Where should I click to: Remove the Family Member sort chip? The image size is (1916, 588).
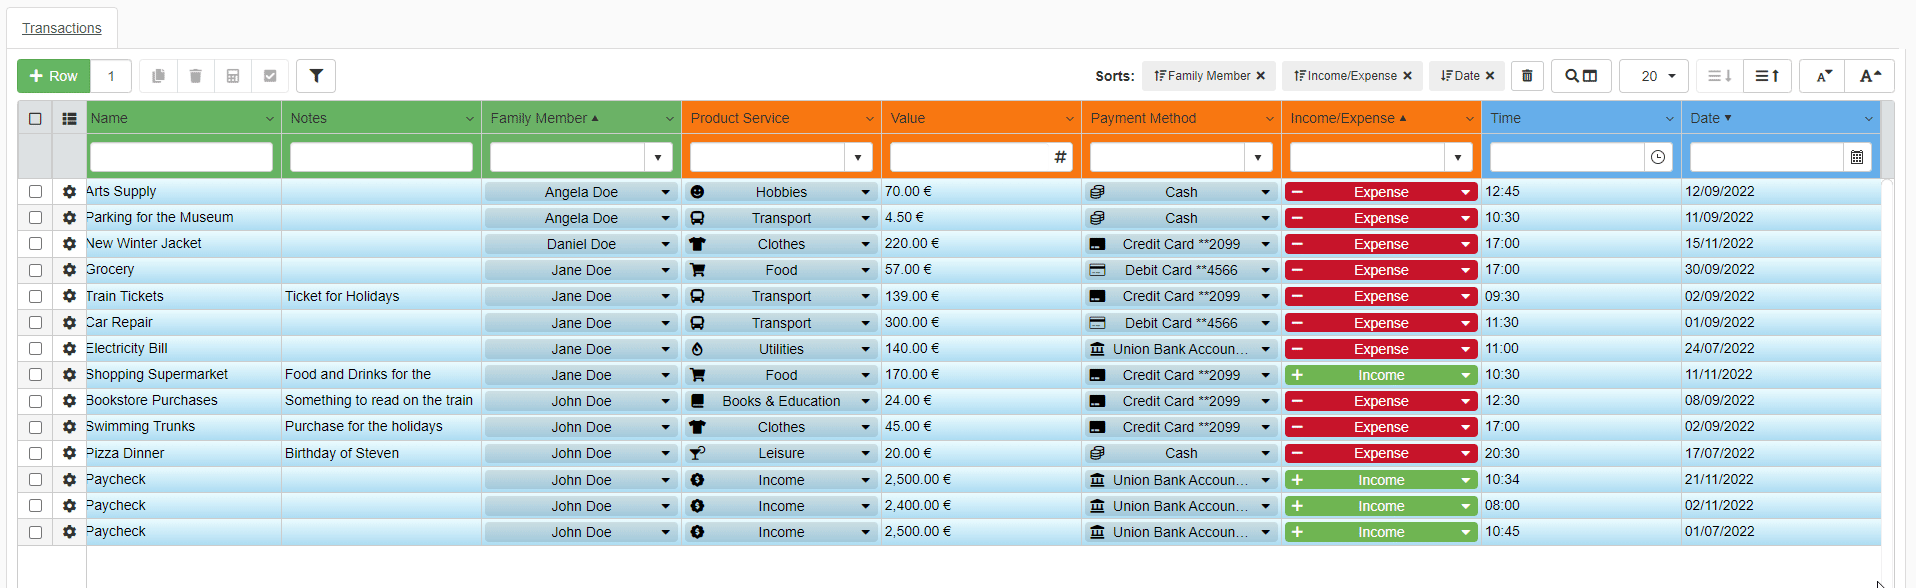(1261, 76)
